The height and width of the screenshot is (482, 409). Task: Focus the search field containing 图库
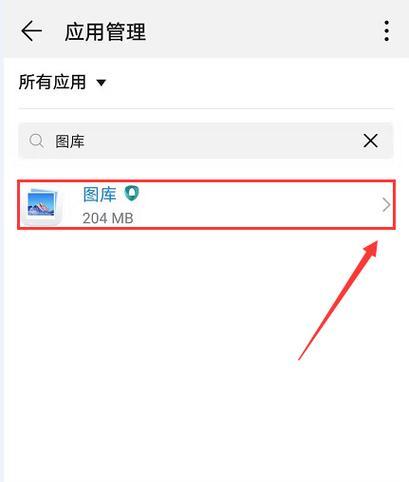pos(206,141)
